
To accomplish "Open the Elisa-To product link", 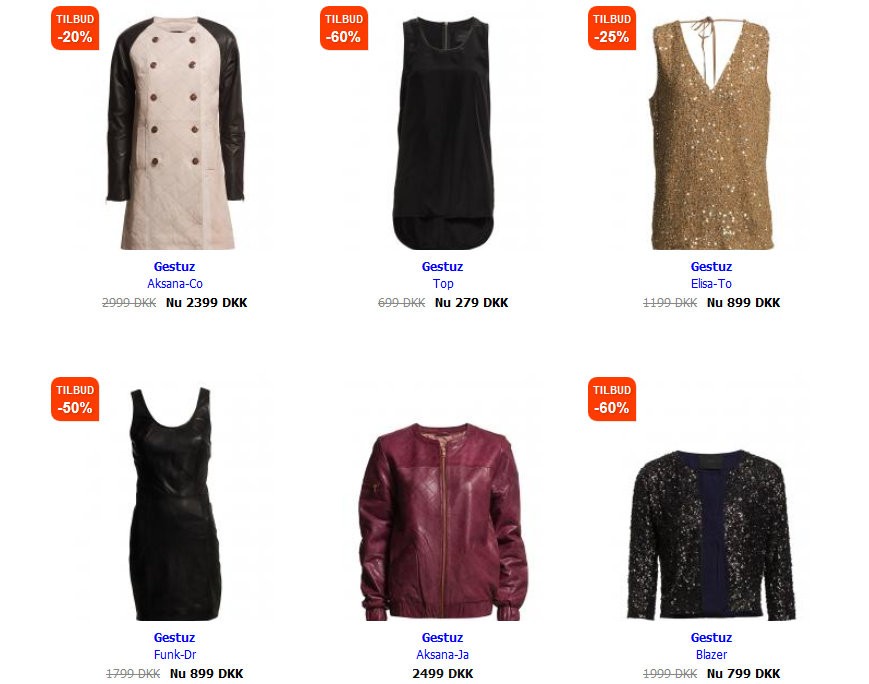I will (711, 284).
